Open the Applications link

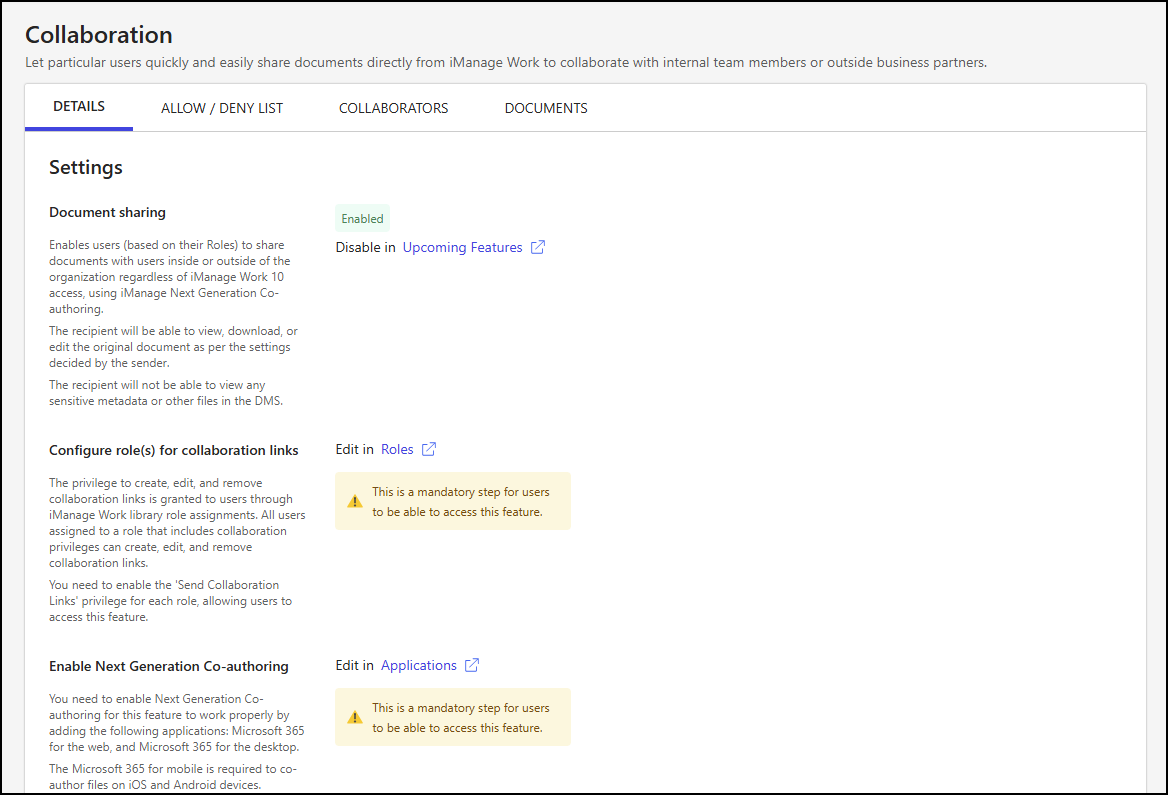pos(419,665)
